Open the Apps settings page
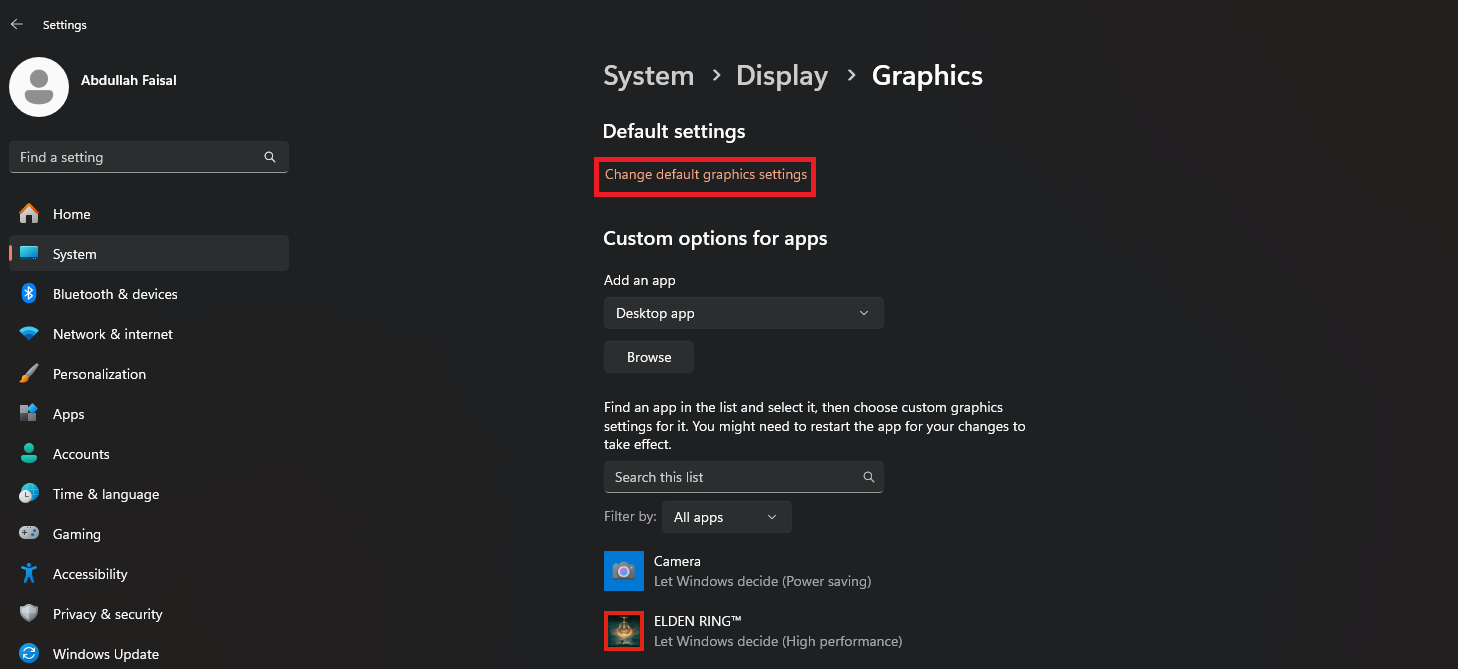Image resolution: width=1458 pixels, height=669 pixels. [x=68, y=414]
